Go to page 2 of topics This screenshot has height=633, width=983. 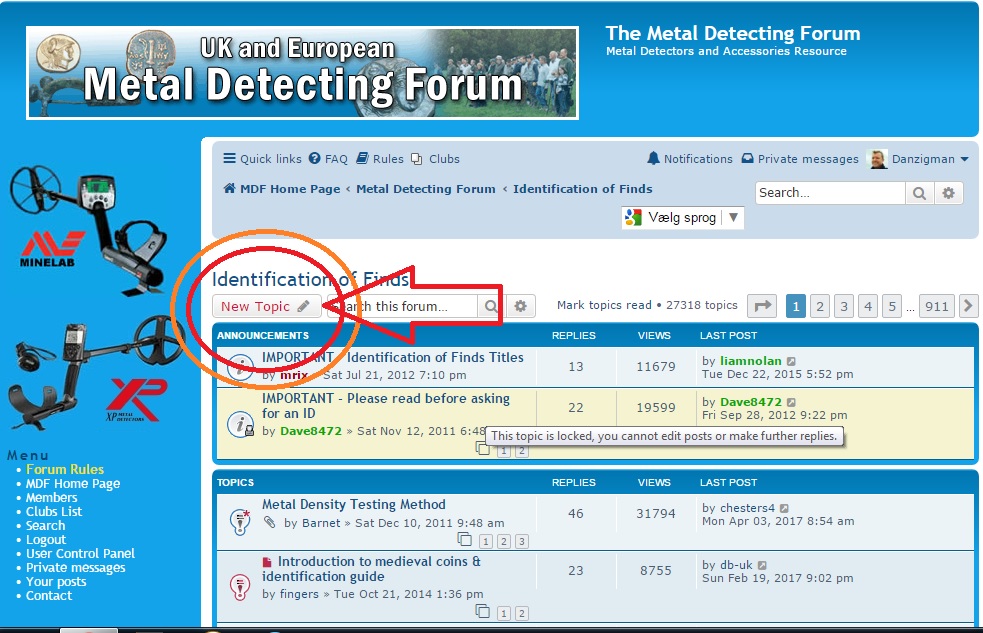pos(819,306)
